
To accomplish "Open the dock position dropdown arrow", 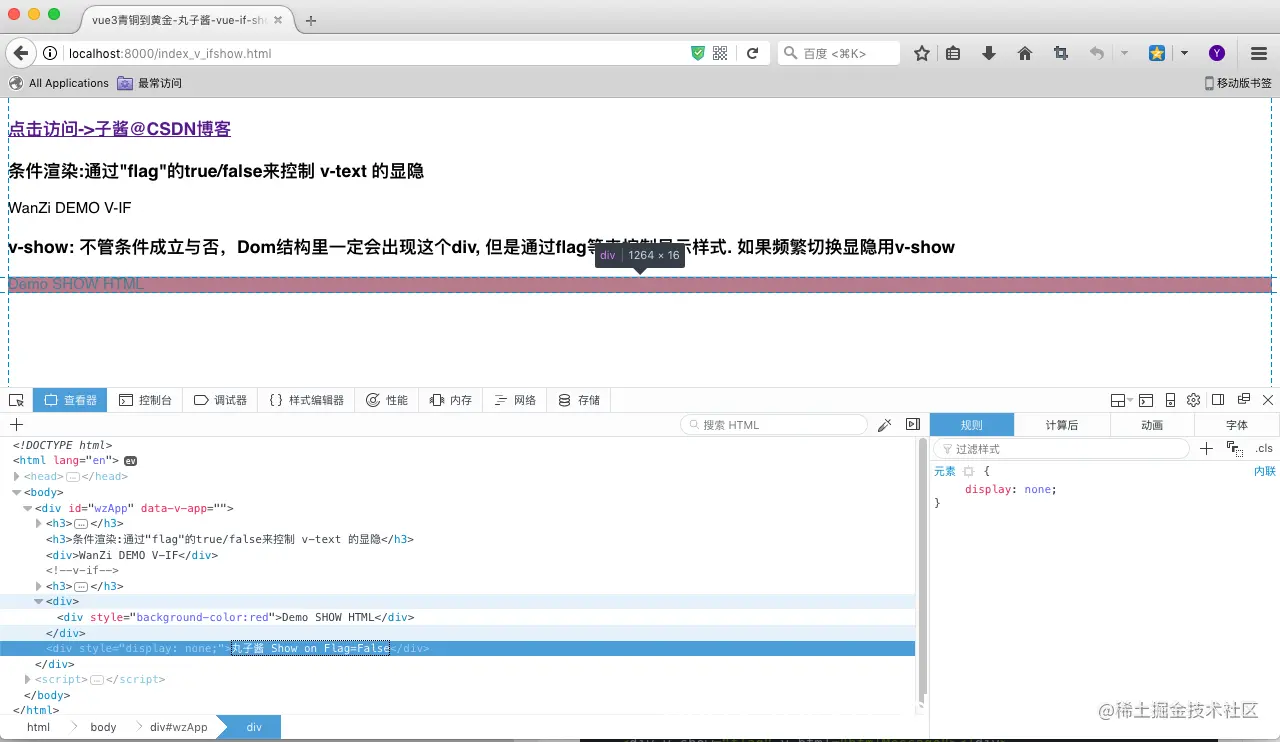I will click(x=1131, y=400).
